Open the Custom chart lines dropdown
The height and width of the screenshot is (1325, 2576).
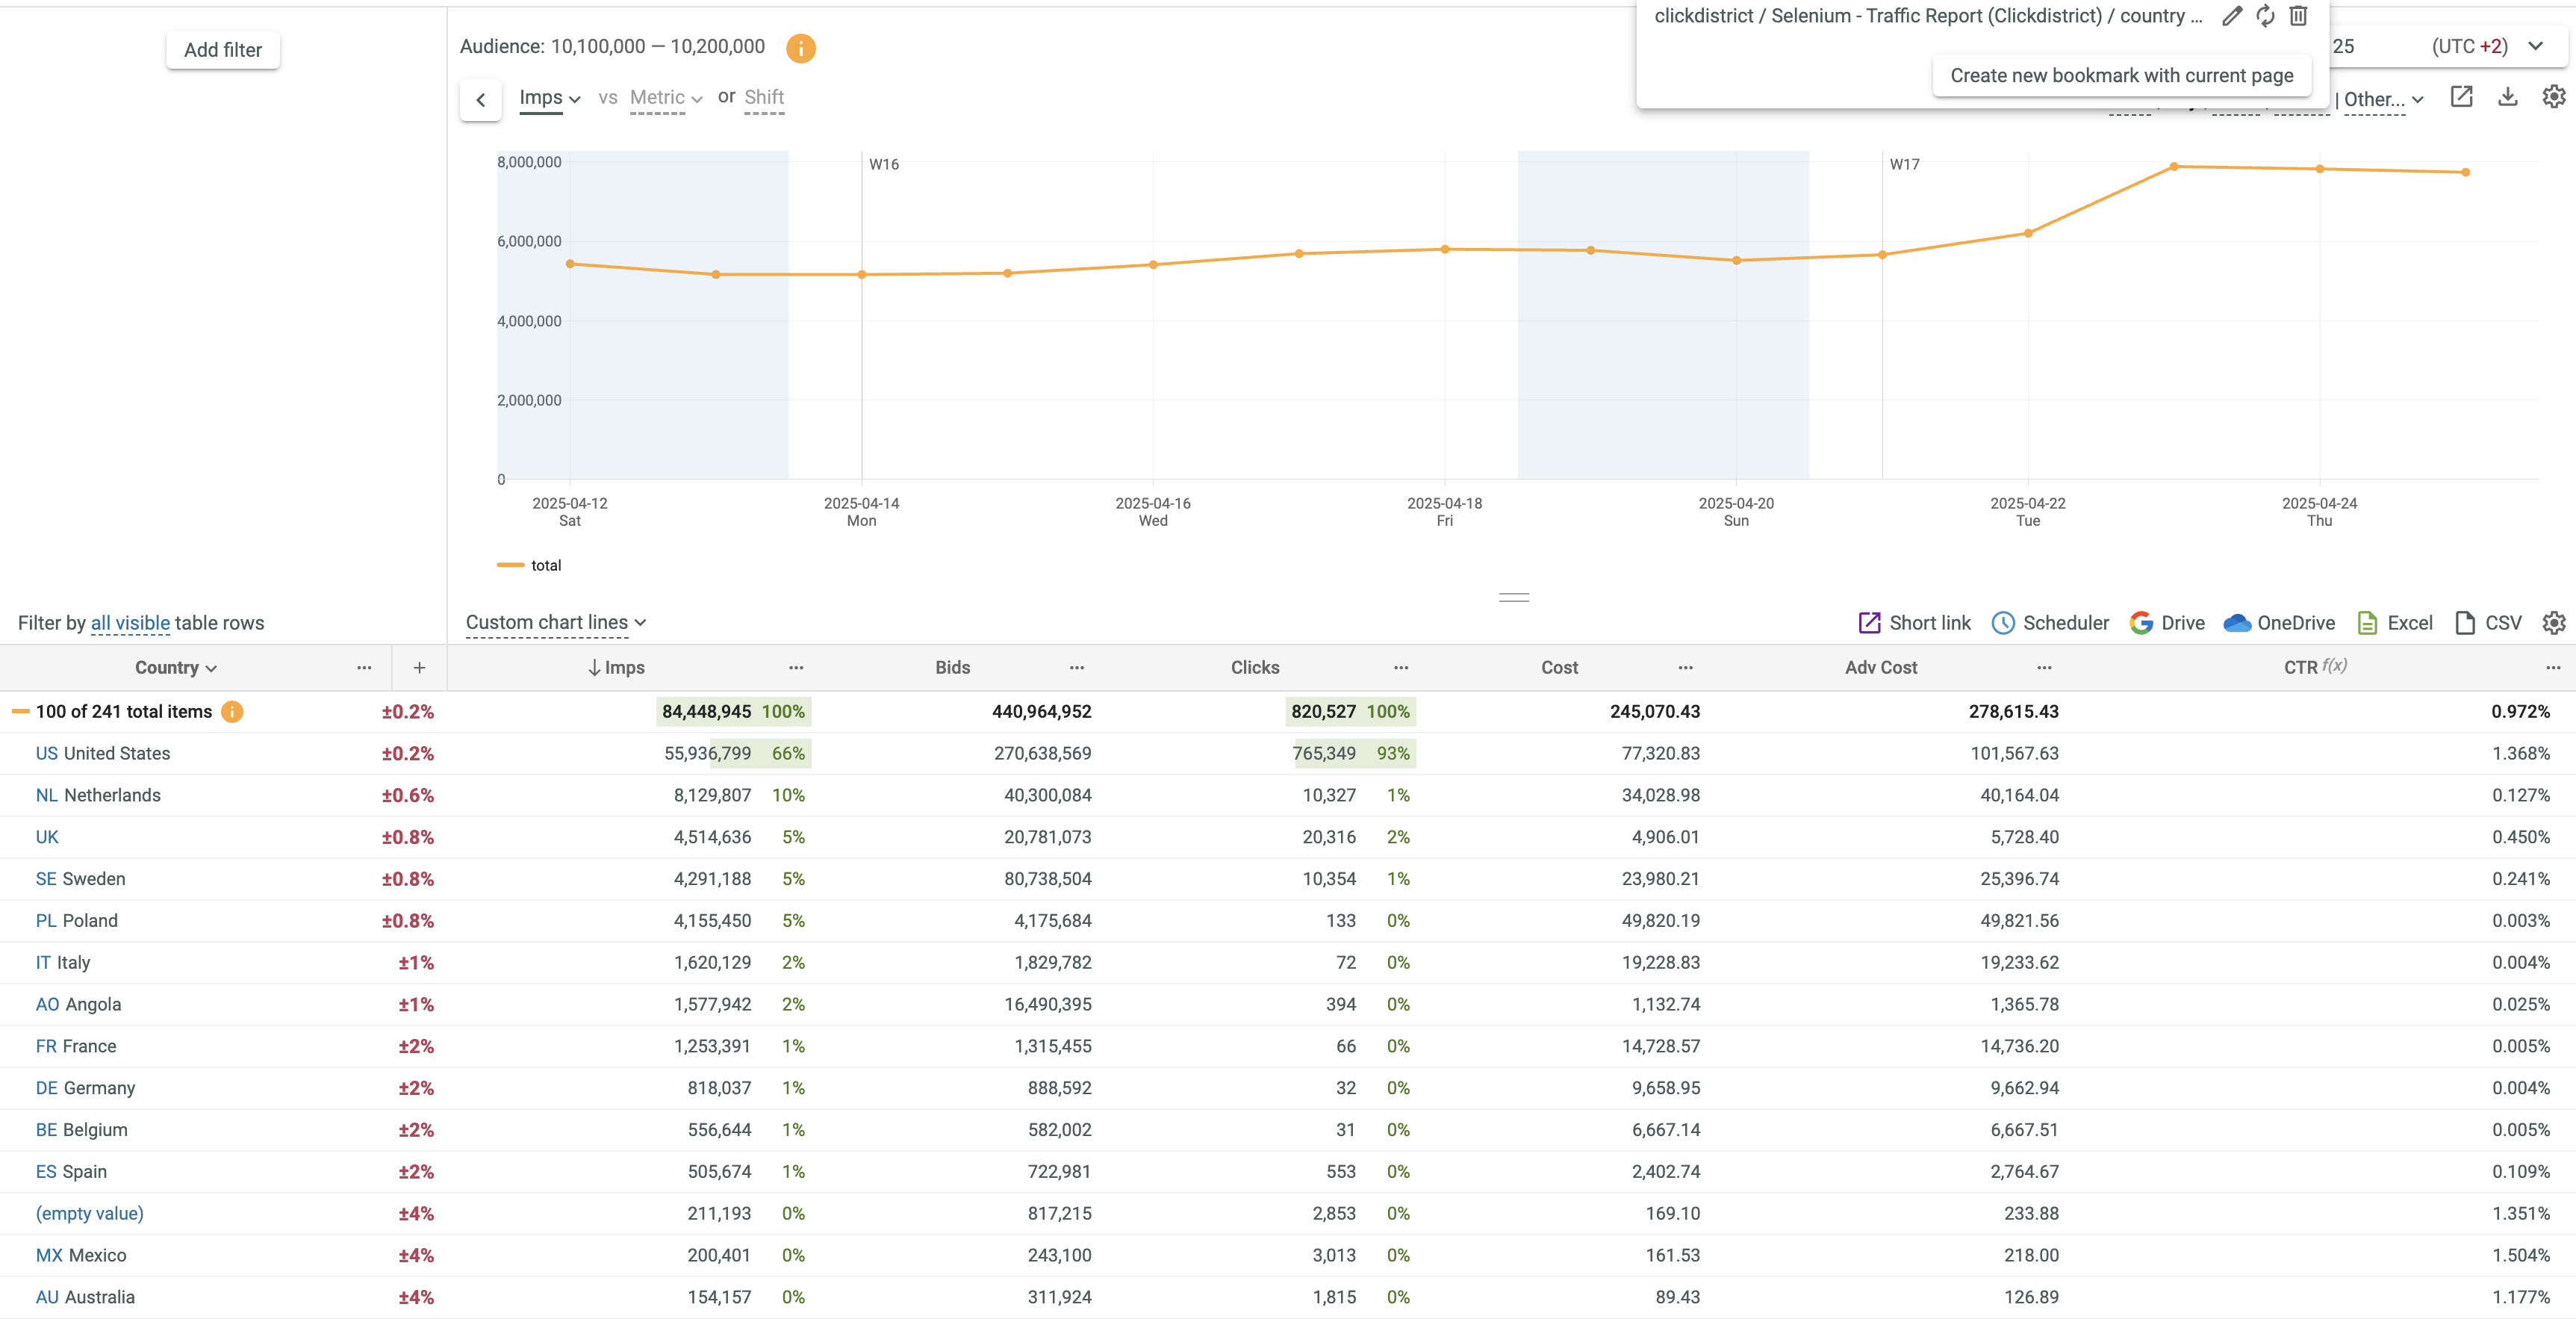click(x=556, y=622)
